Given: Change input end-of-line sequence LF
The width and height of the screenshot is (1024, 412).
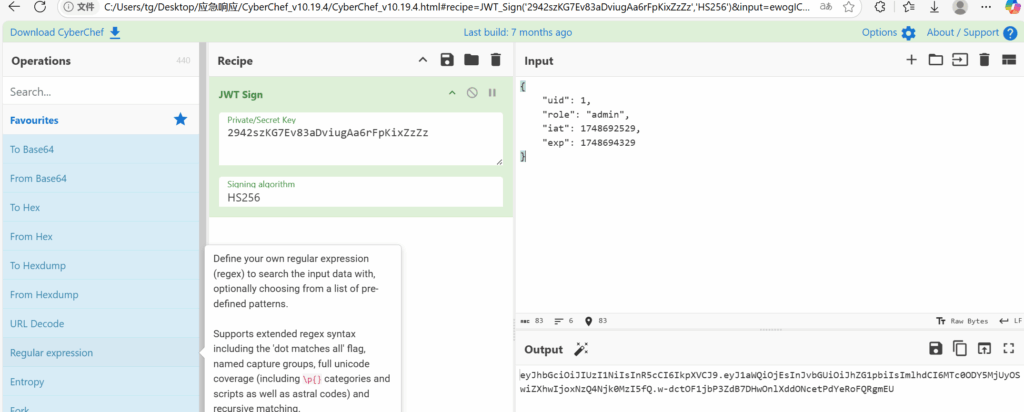Looking at the screenshot, I should 1010,321.
